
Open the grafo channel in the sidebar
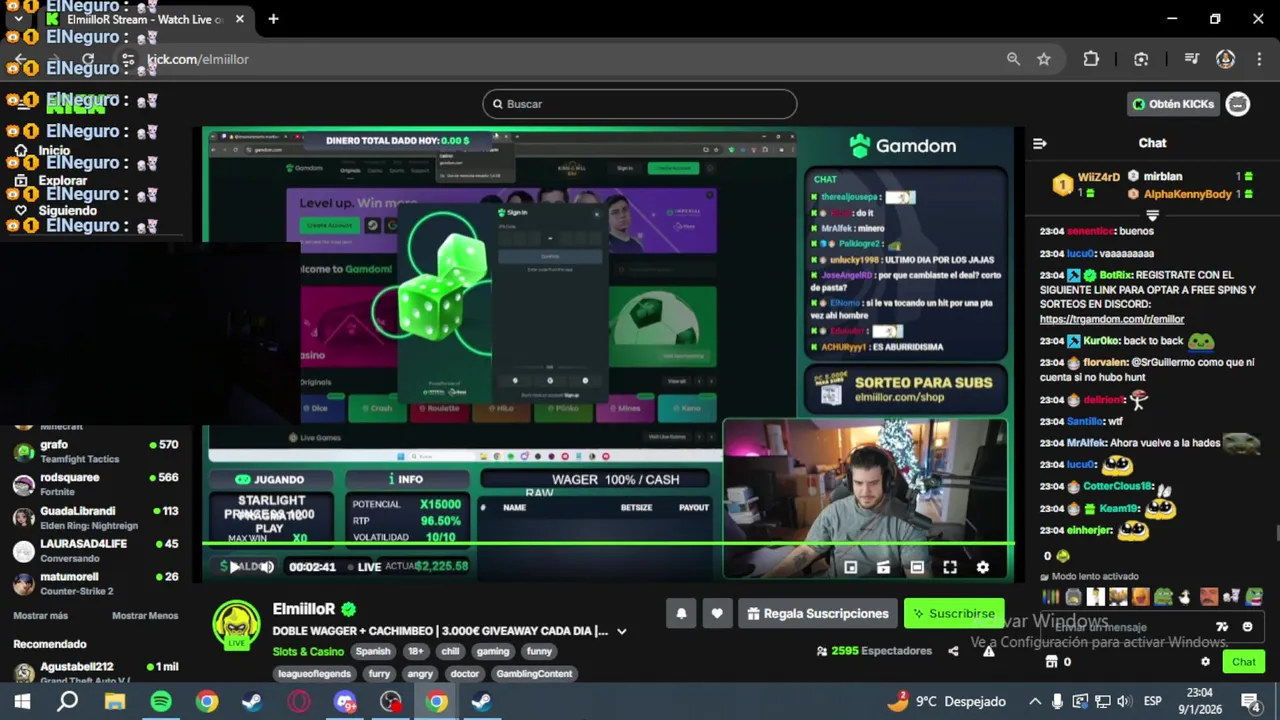95,451
